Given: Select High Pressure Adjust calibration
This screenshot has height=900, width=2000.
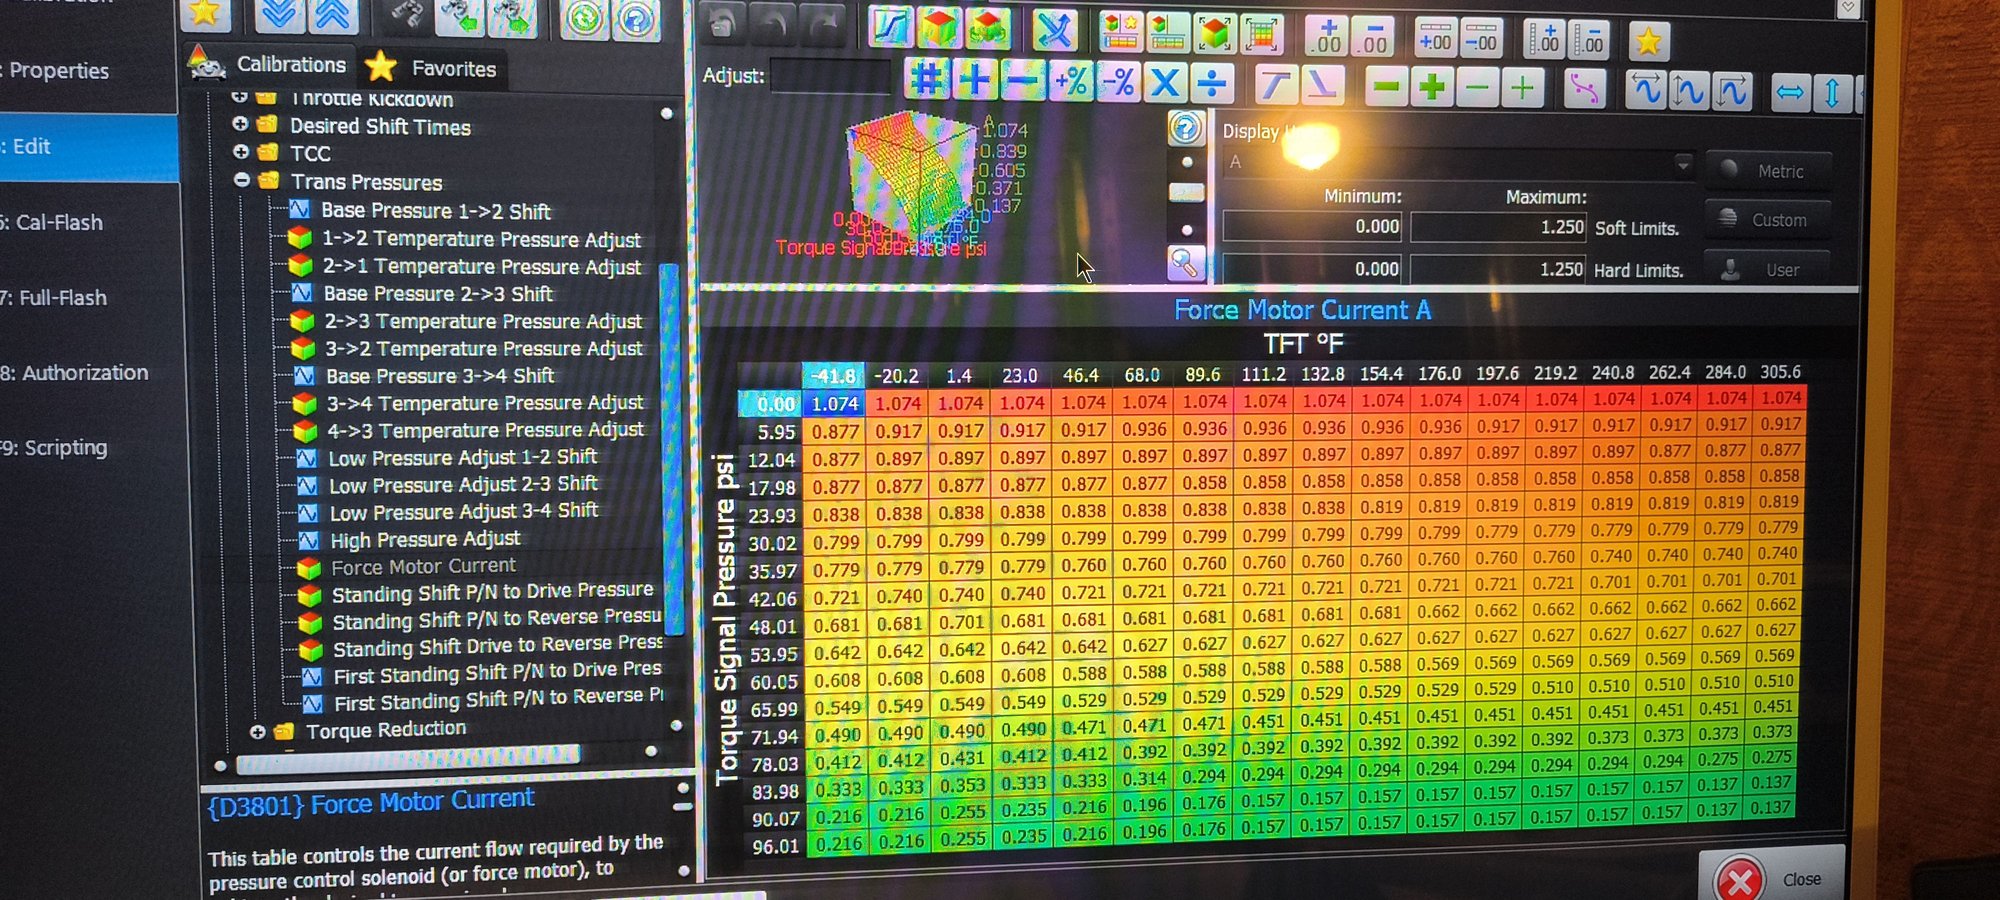Looking at the screenshot, I should point(425,539).
